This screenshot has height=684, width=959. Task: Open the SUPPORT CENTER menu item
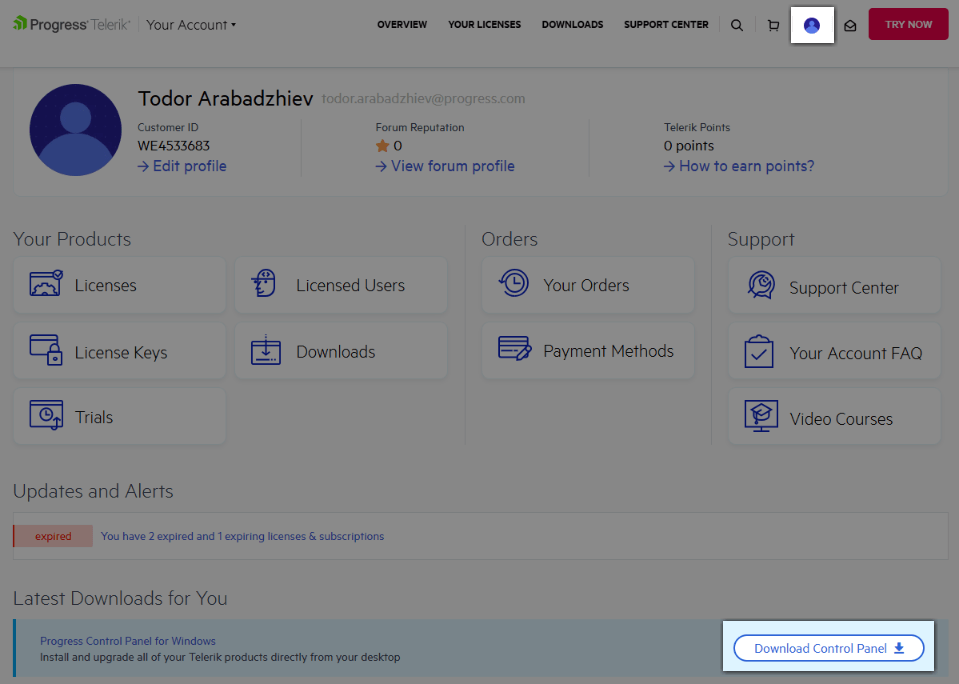[666, 24]
